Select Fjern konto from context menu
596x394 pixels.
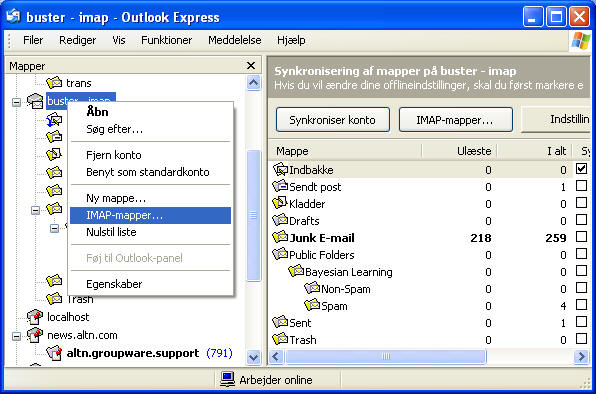click(x=150, y=155)
